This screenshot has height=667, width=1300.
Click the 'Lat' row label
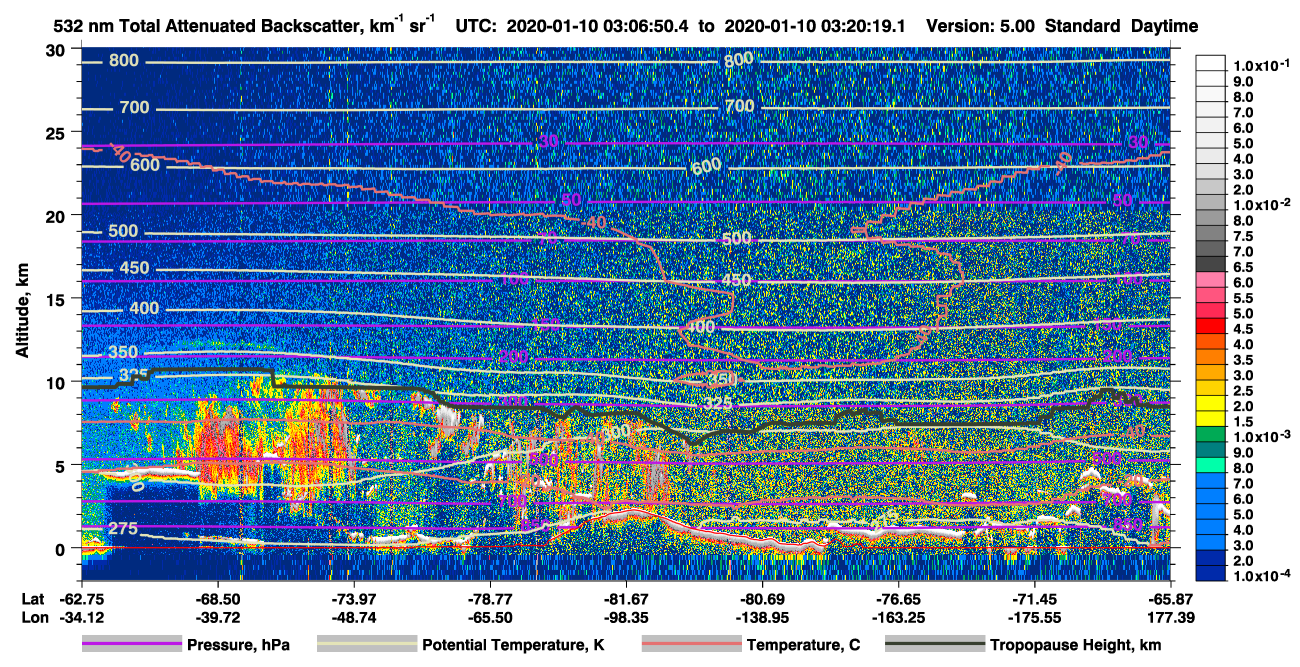[33, 598]
